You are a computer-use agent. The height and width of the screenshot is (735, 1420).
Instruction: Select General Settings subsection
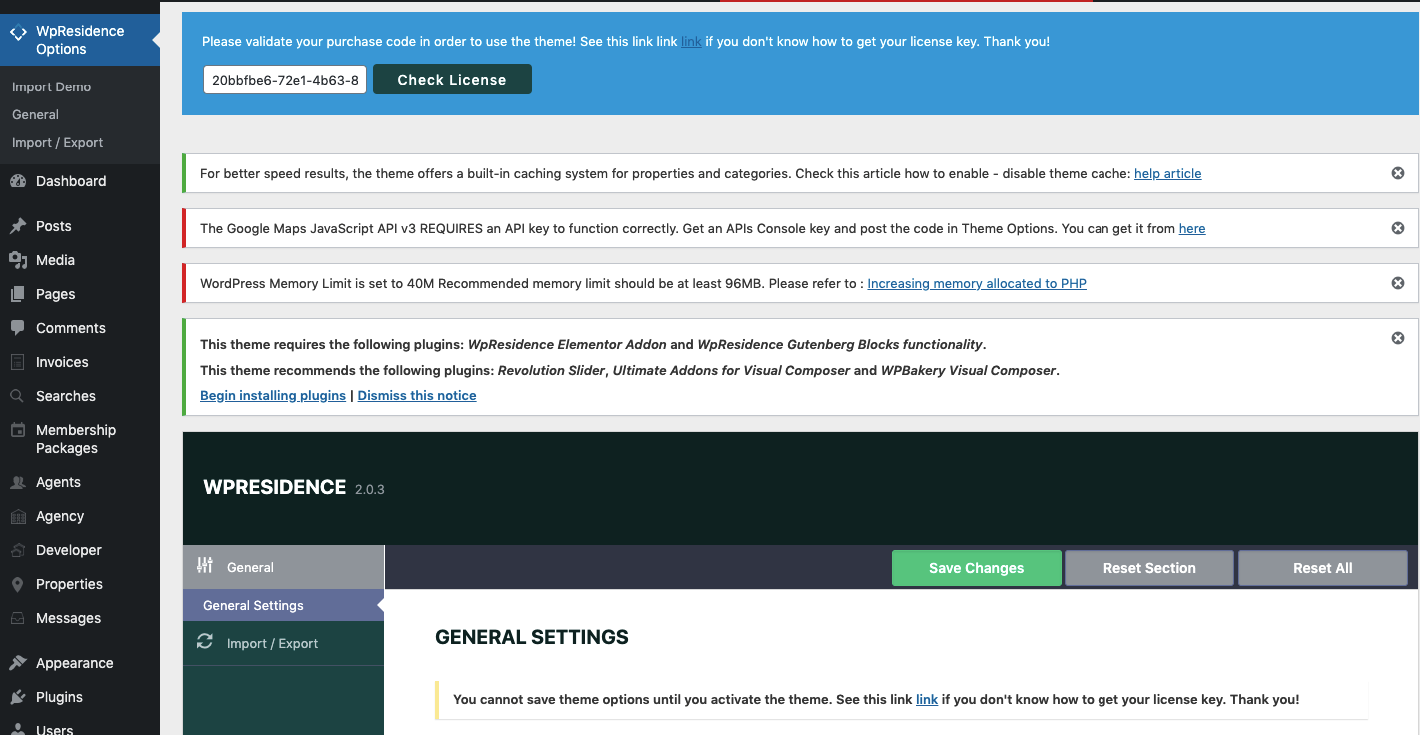pos(284,605)
